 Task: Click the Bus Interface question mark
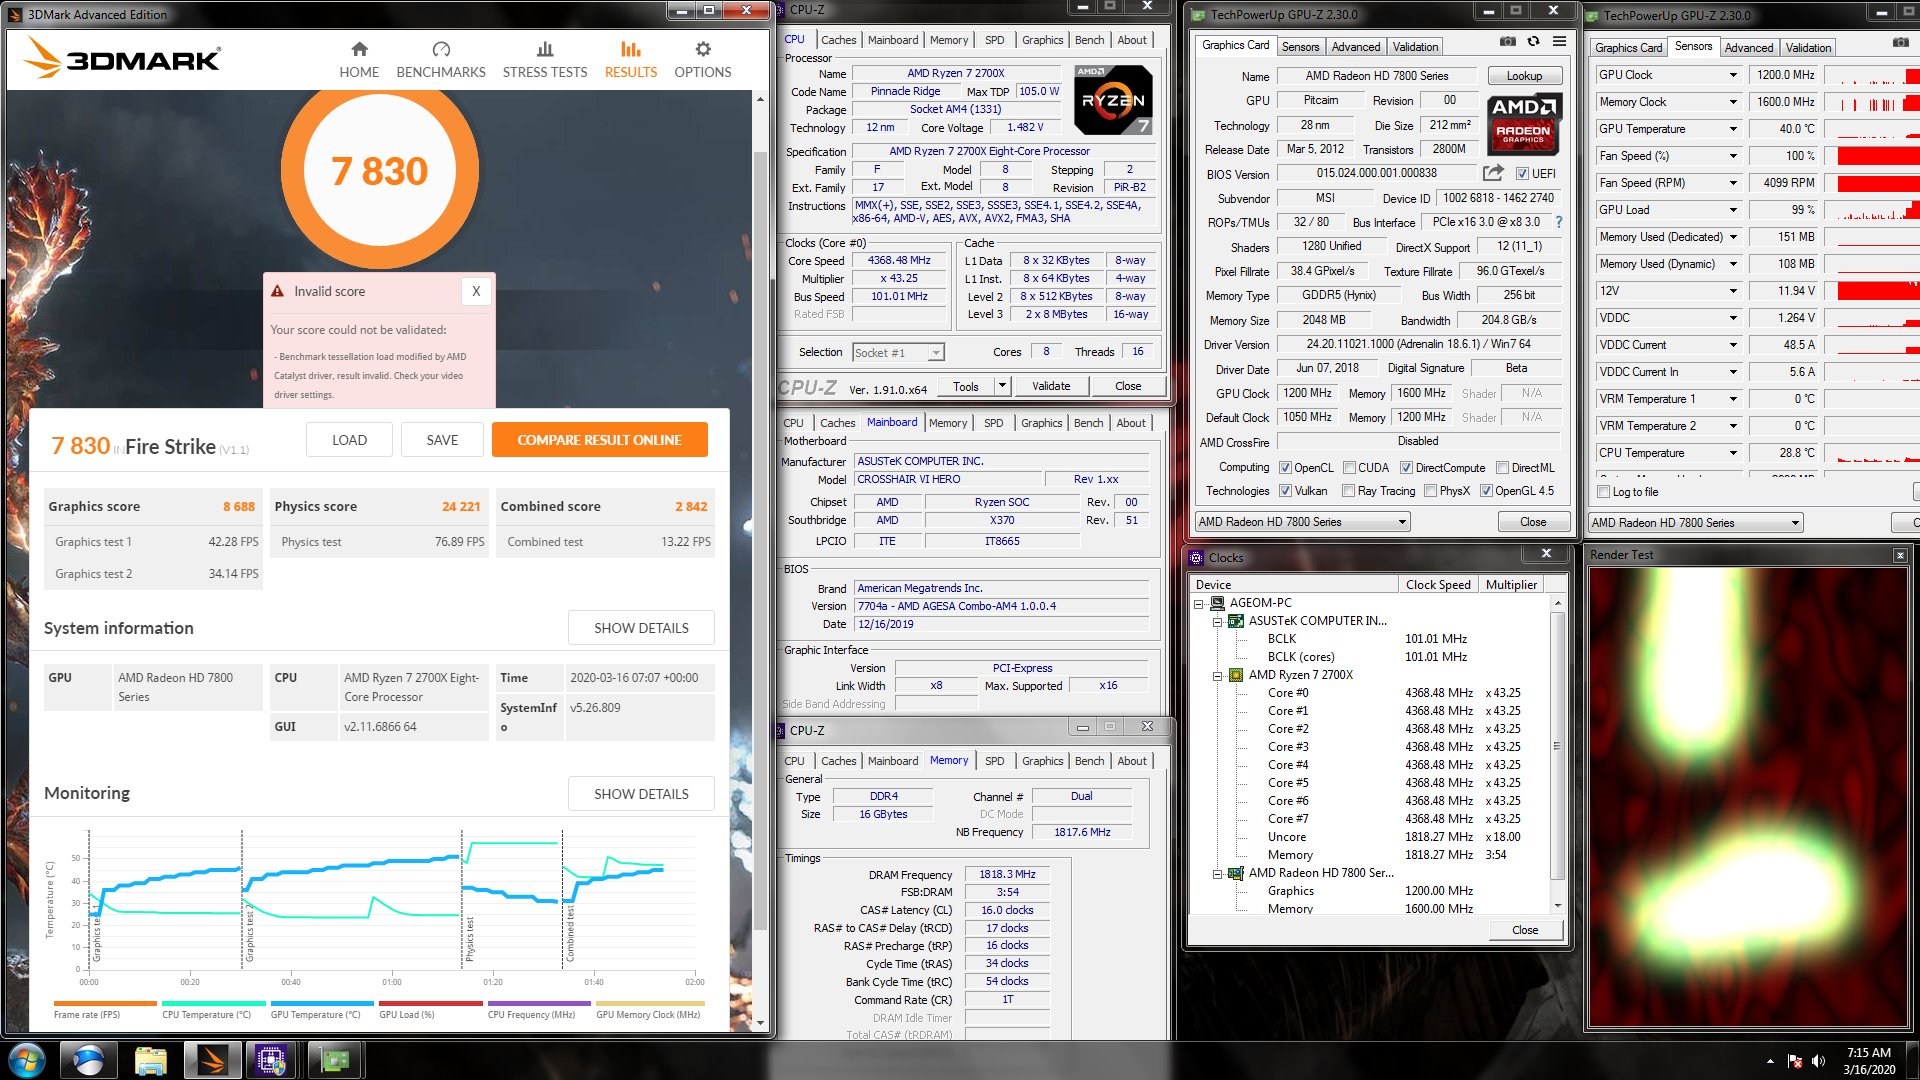click(x=1558, y=222)
